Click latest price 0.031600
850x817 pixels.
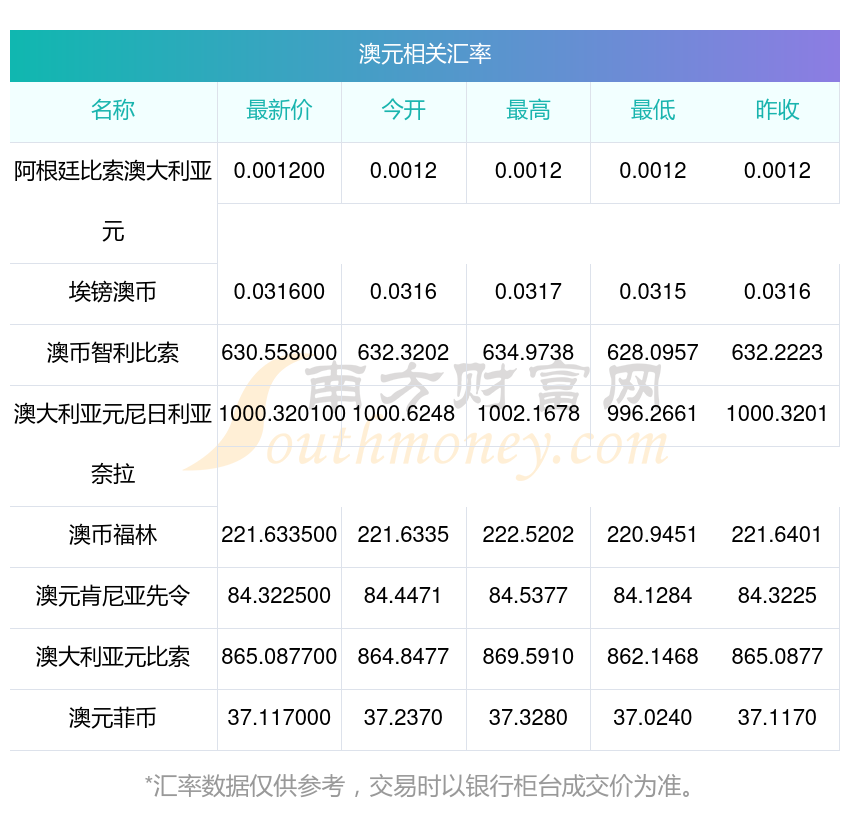click(x=279, y=292)
